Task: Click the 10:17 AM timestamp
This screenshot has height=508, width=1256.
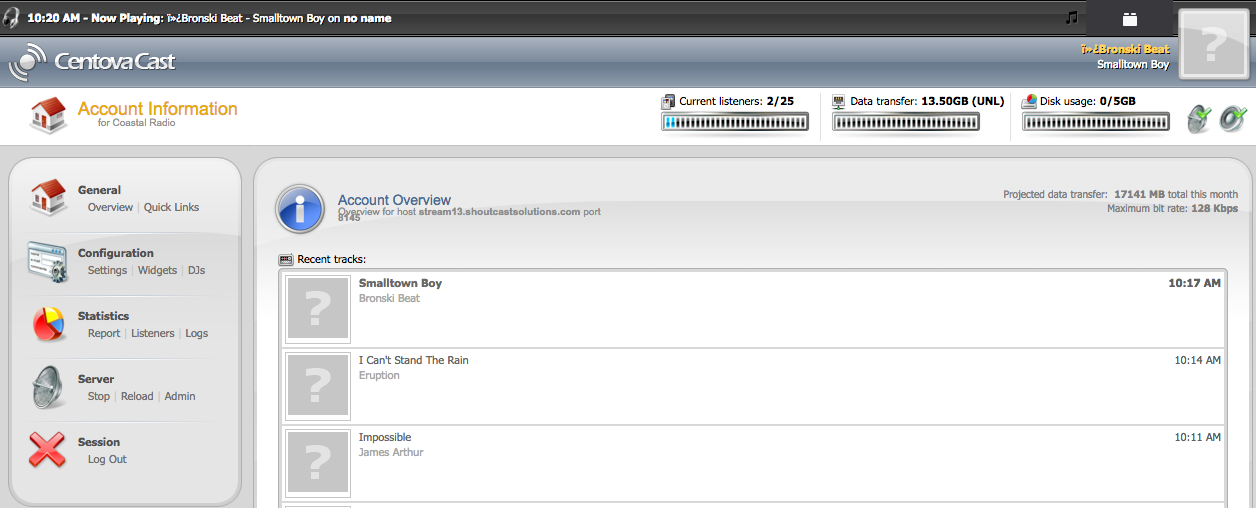Action: 1194,283
